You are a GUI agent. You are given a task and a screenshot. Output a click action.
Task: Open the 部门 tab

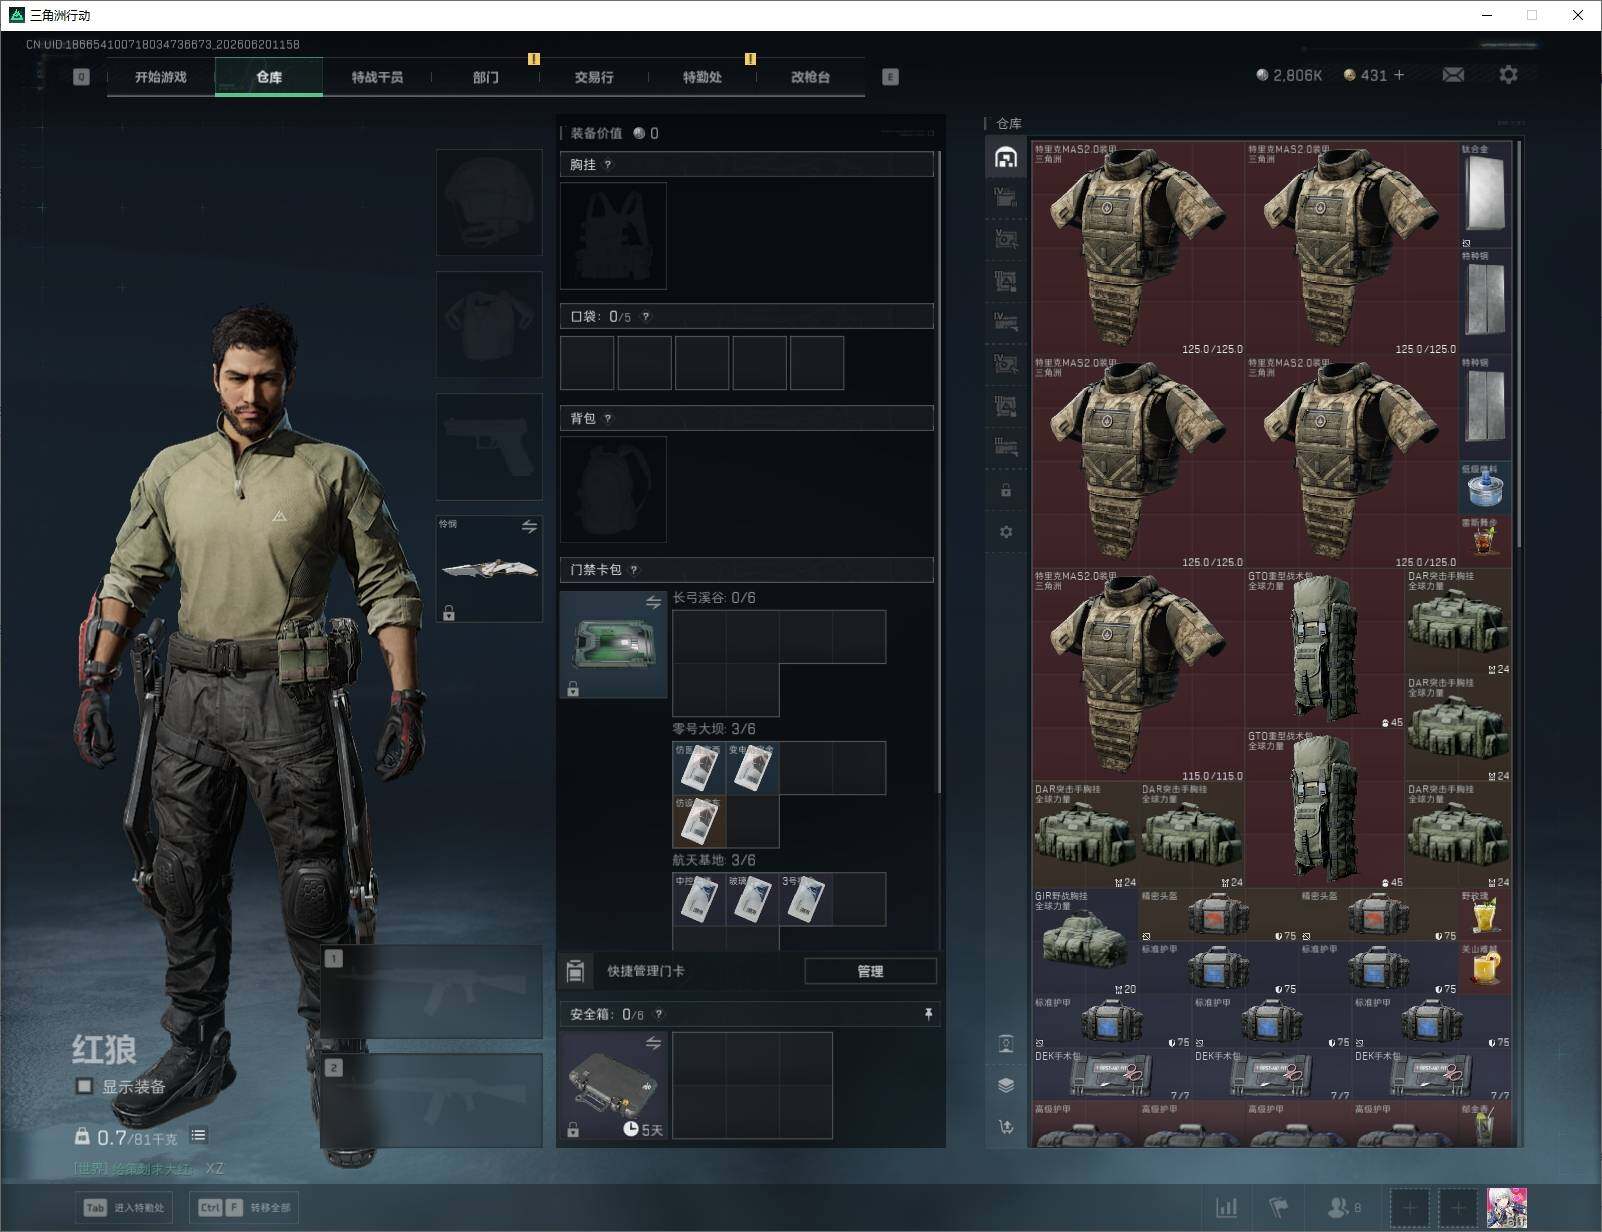coord(486,77)
